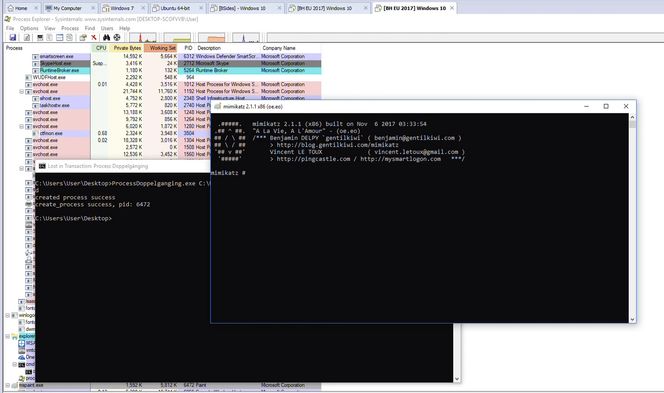Collapse the svchost.exe tree with PID 1280
Viewport: 664px width, 393px height.
[x=22, y=126]
